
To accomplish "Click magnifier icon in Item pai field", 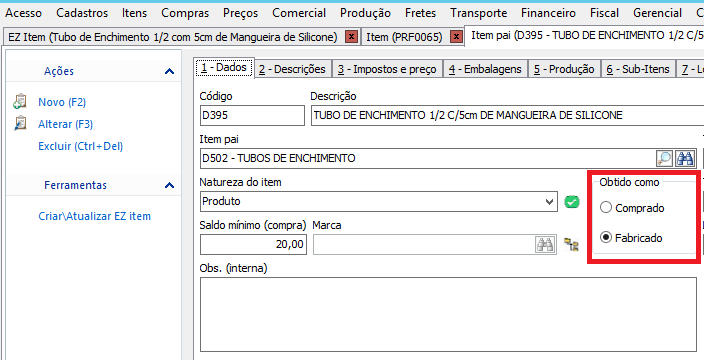I will point(664,158).
